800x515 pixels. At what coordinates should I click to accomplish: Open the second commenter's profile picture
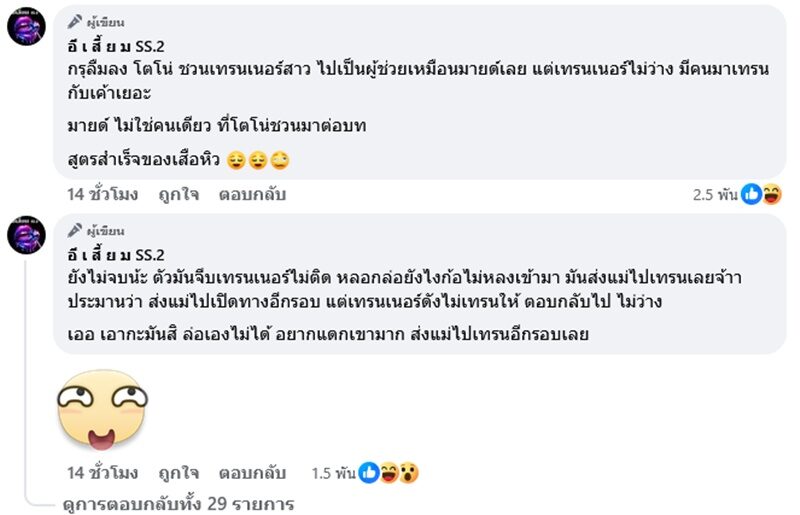pyautogui.click(x=26, y=234)
